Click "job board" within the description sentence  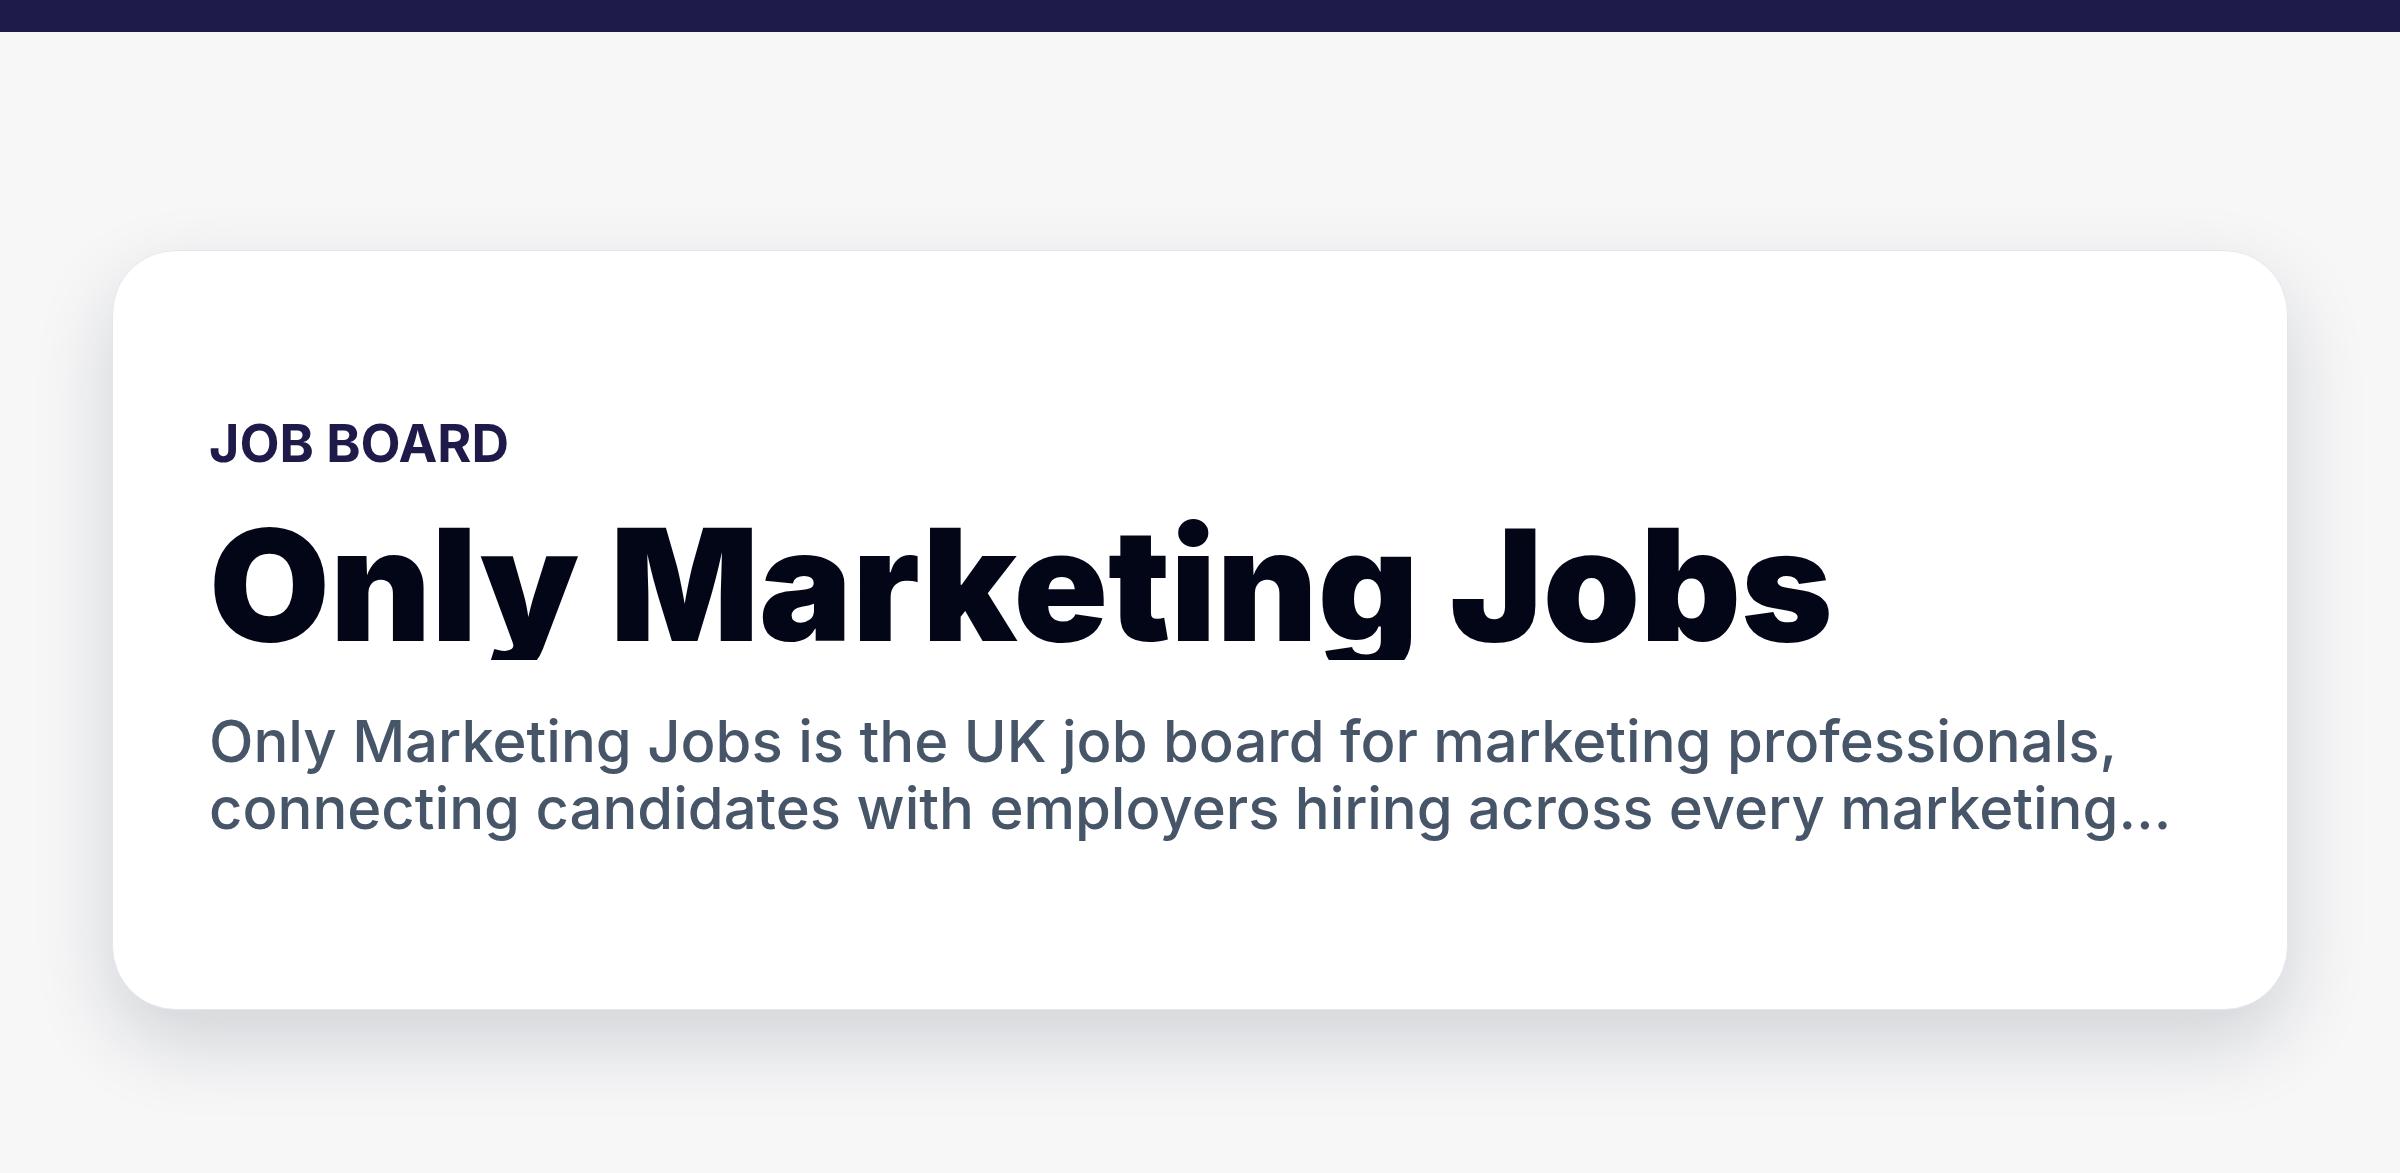point(1192,743)
